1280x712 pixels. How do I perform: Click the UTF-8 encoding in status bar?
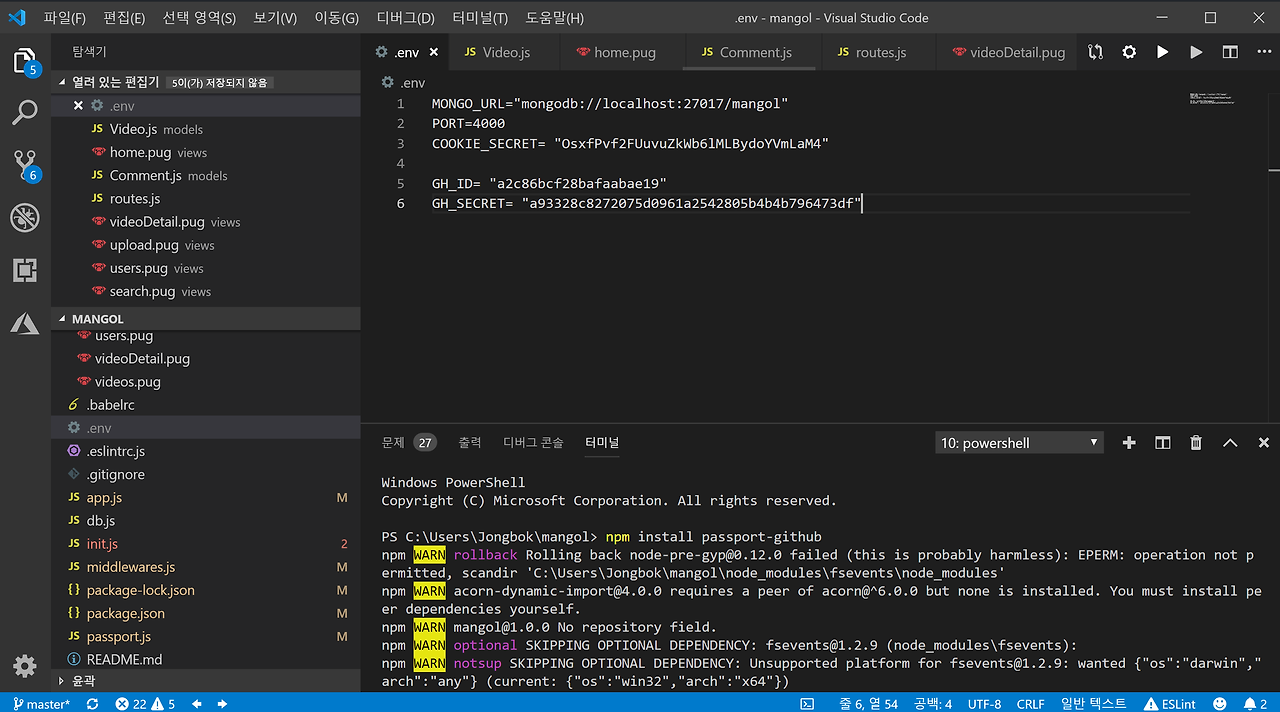984,704
